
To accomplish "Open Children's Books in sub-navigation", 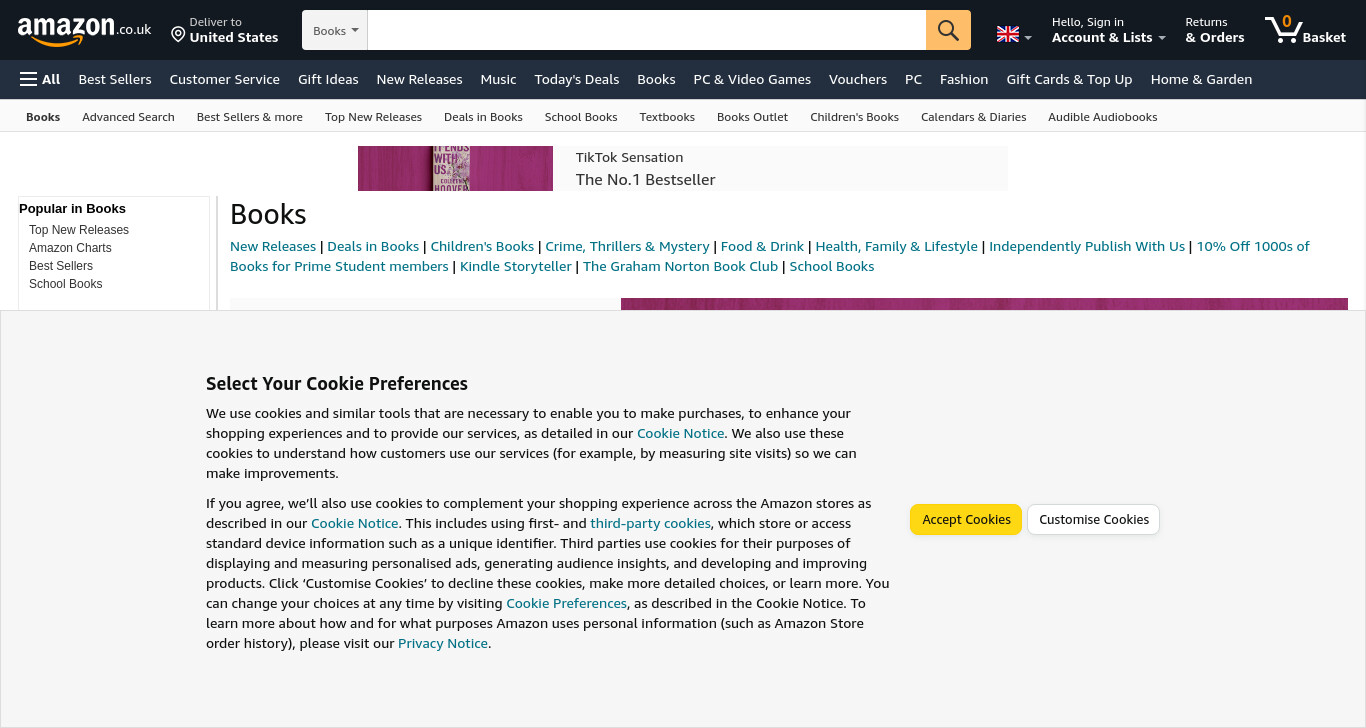I will pos(854,117).
